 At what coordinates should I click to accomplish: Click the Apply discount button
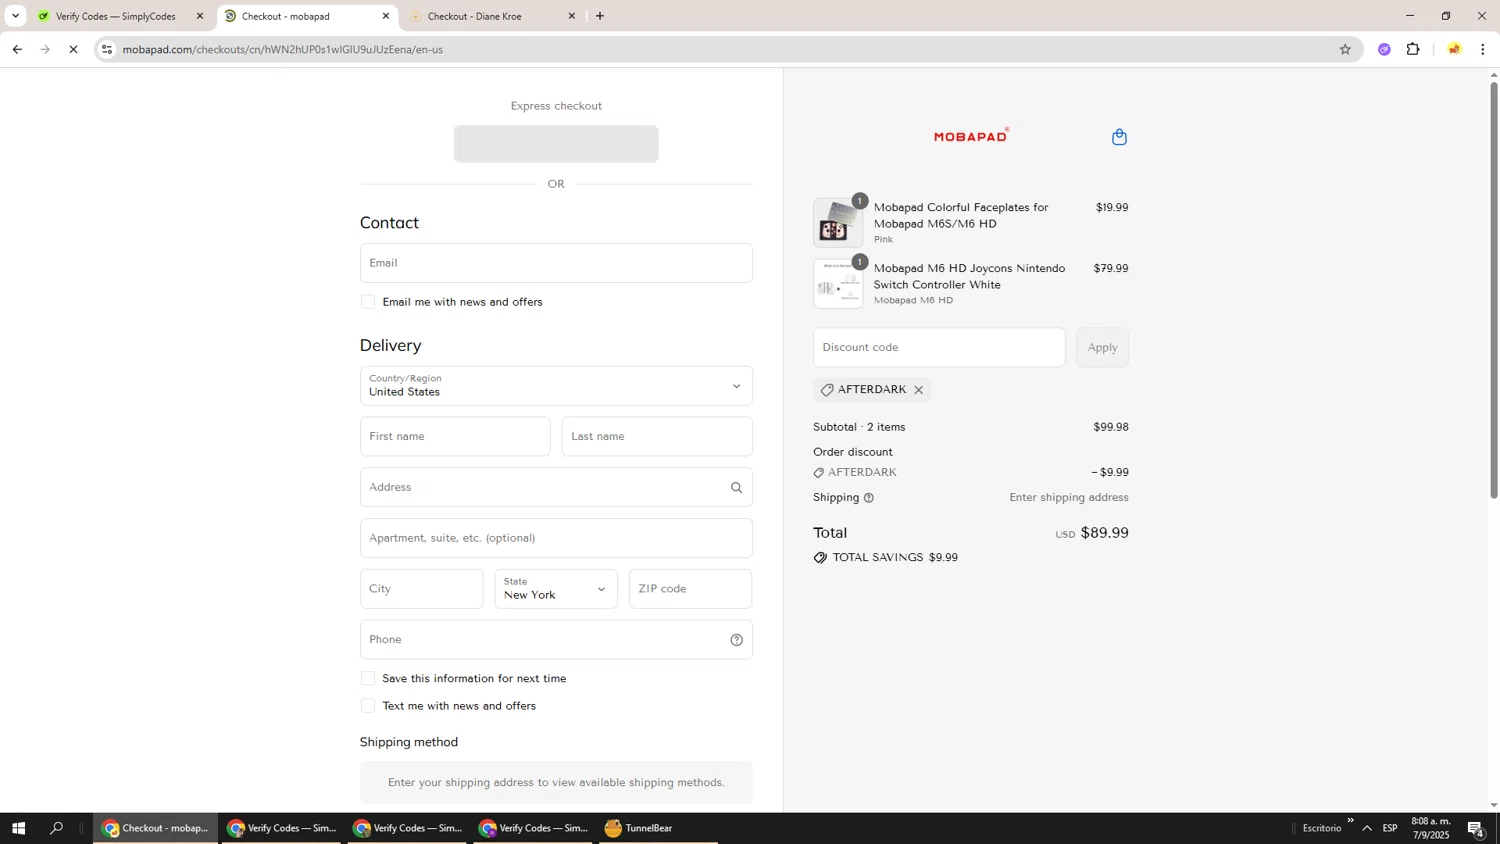(1102, 347)
